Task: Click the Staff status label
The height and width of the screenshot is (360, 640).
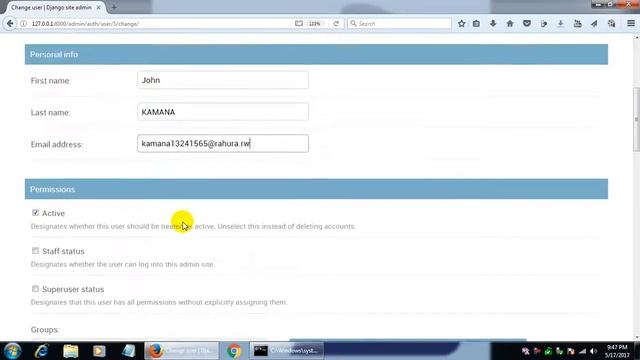Action: [63, 251]
